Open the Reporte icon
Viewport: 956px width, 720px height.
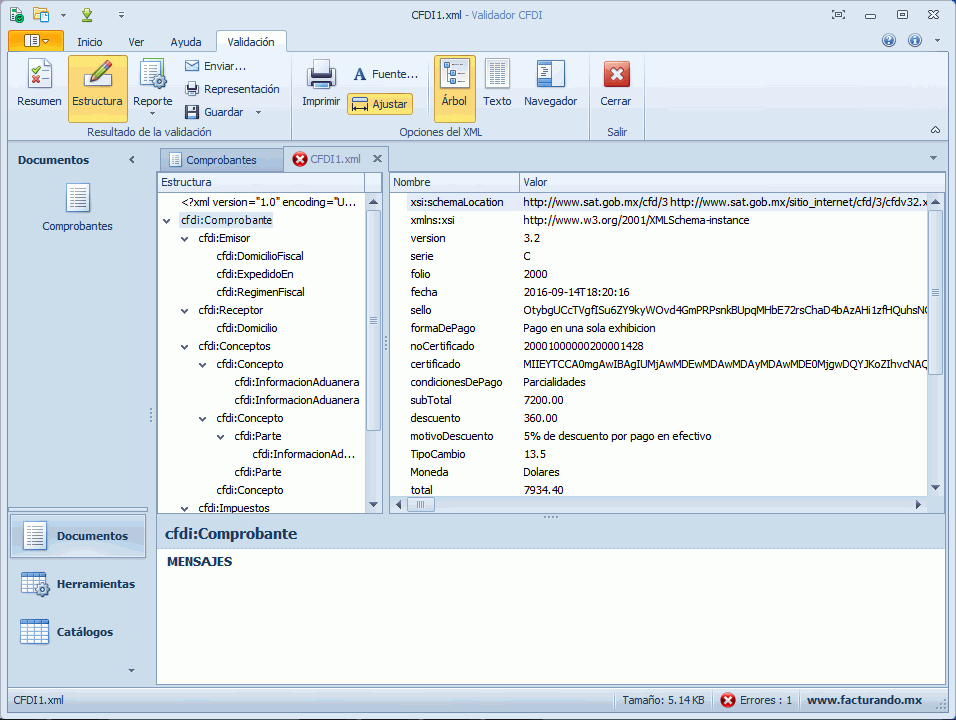click(152, 76)
